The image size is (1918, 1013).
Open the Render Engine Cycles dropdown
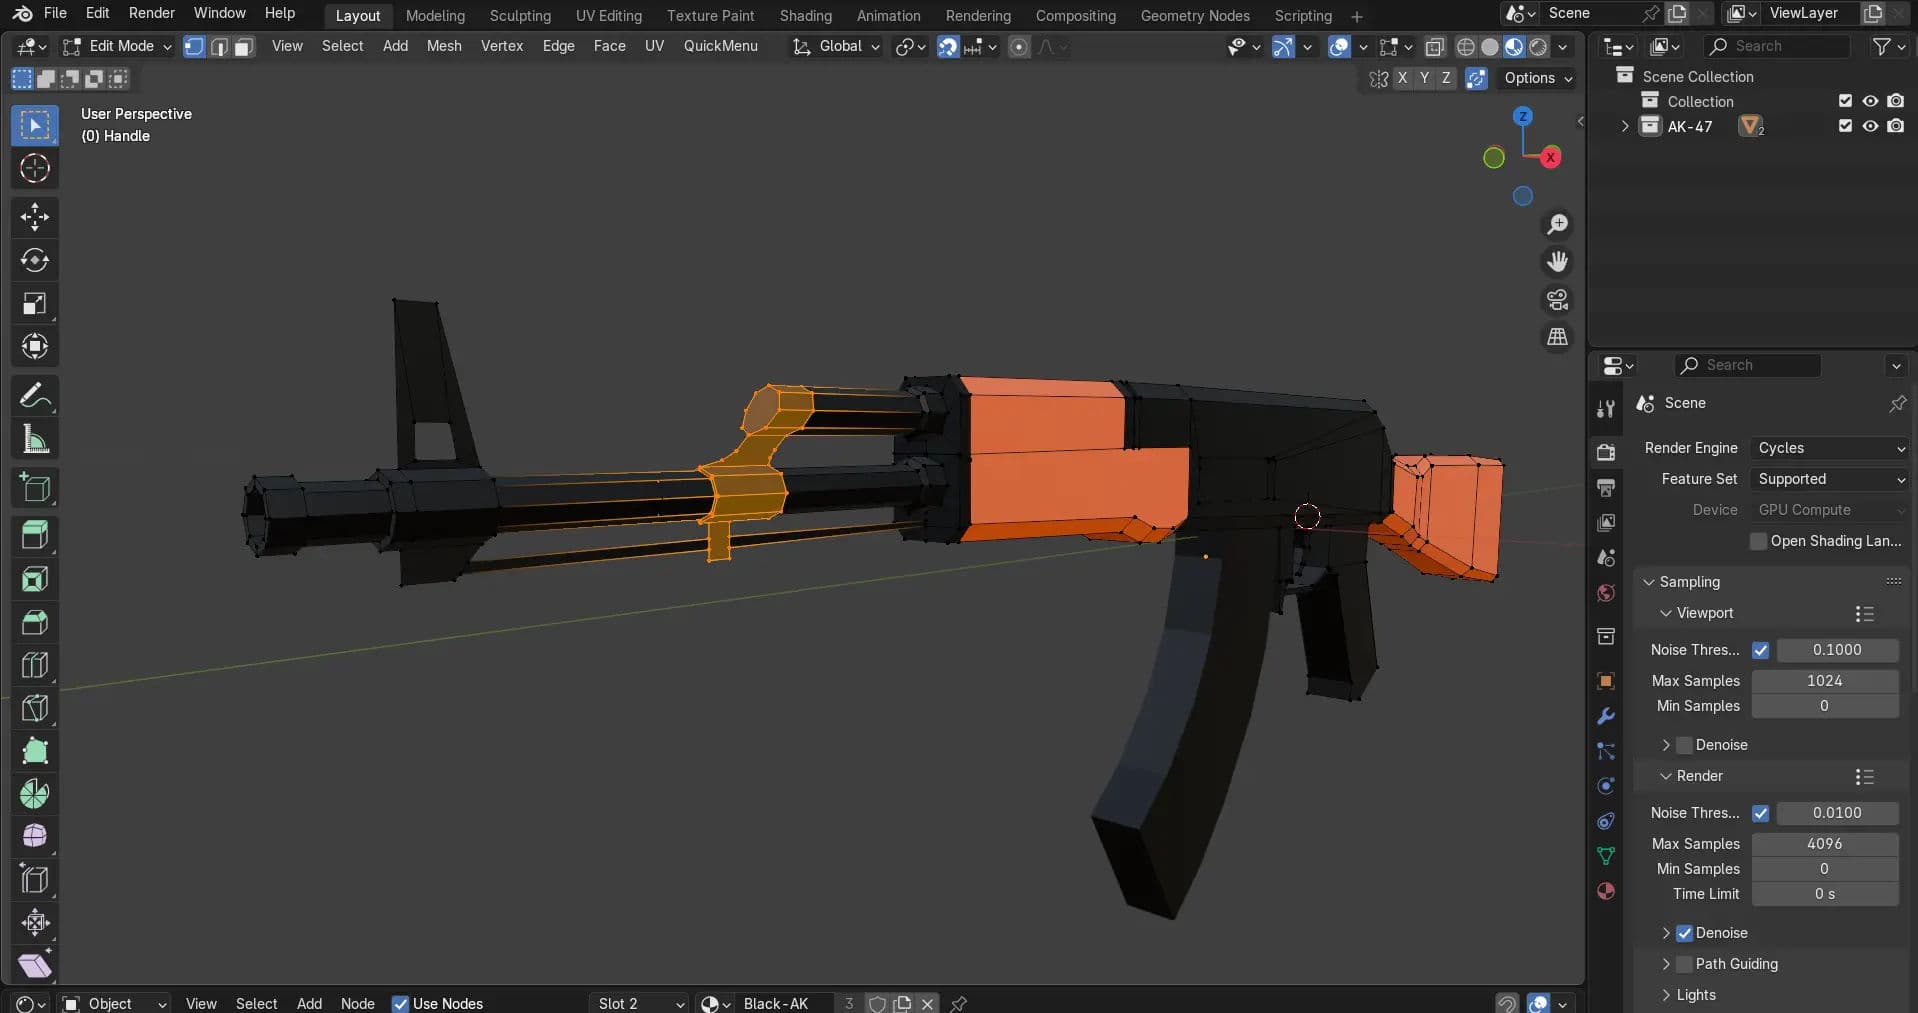click(x=1830, y=448)
